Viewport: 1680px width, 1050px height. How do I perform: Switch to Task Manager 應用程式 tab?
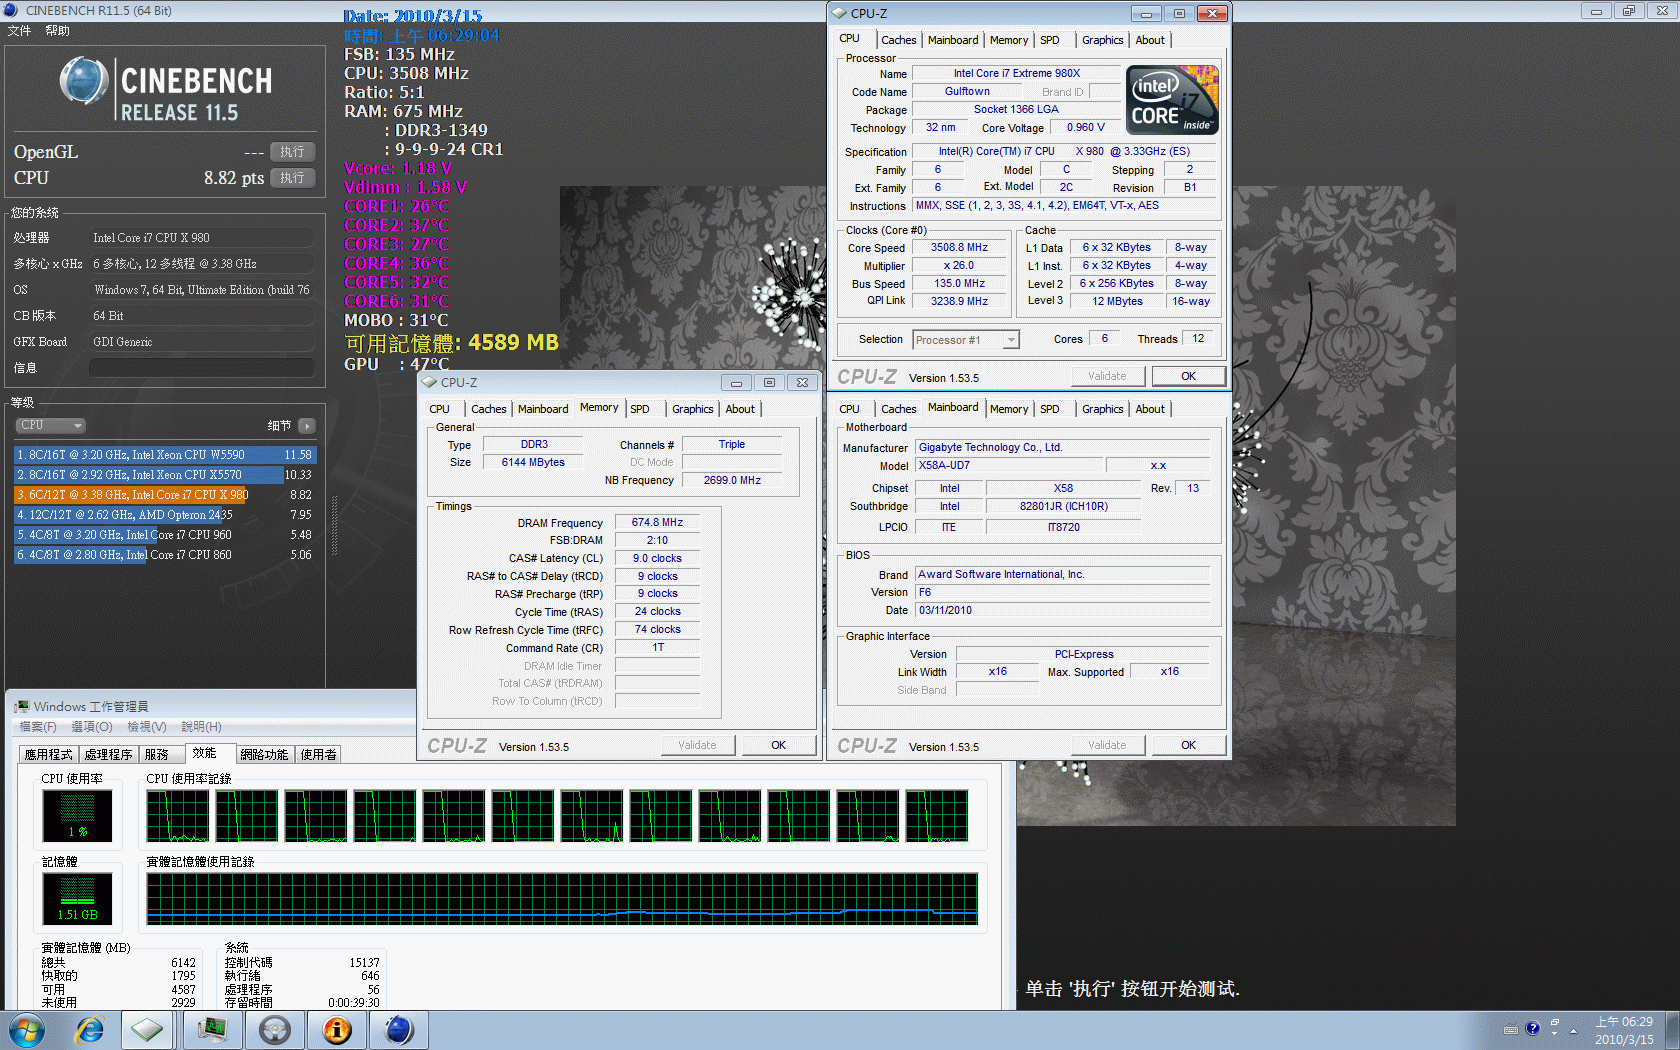pyautogui.click(x=49, y=755)
